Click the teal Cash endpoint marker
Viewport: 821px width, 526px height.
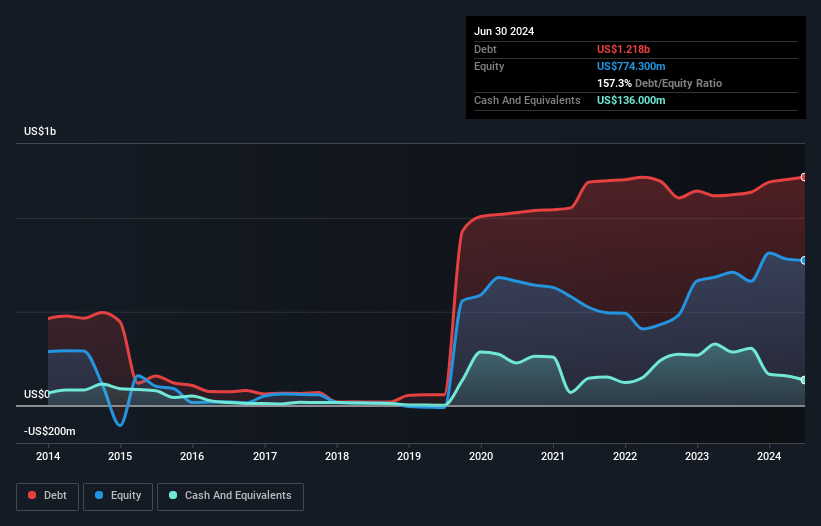click(x=804, y=380)
